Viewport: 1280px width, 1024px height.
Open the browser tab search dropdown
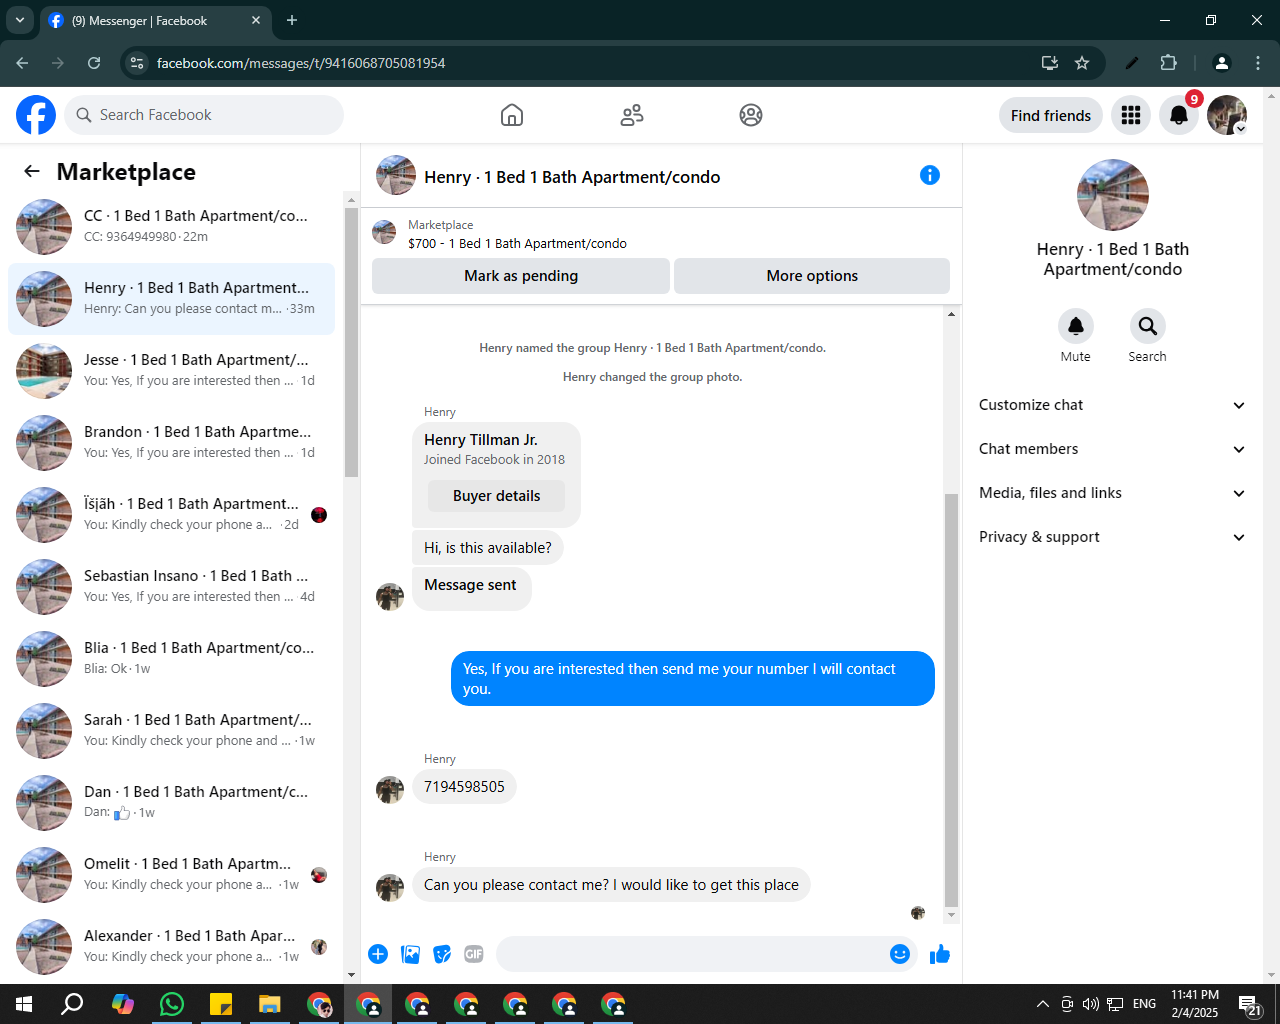click(19, 20)
